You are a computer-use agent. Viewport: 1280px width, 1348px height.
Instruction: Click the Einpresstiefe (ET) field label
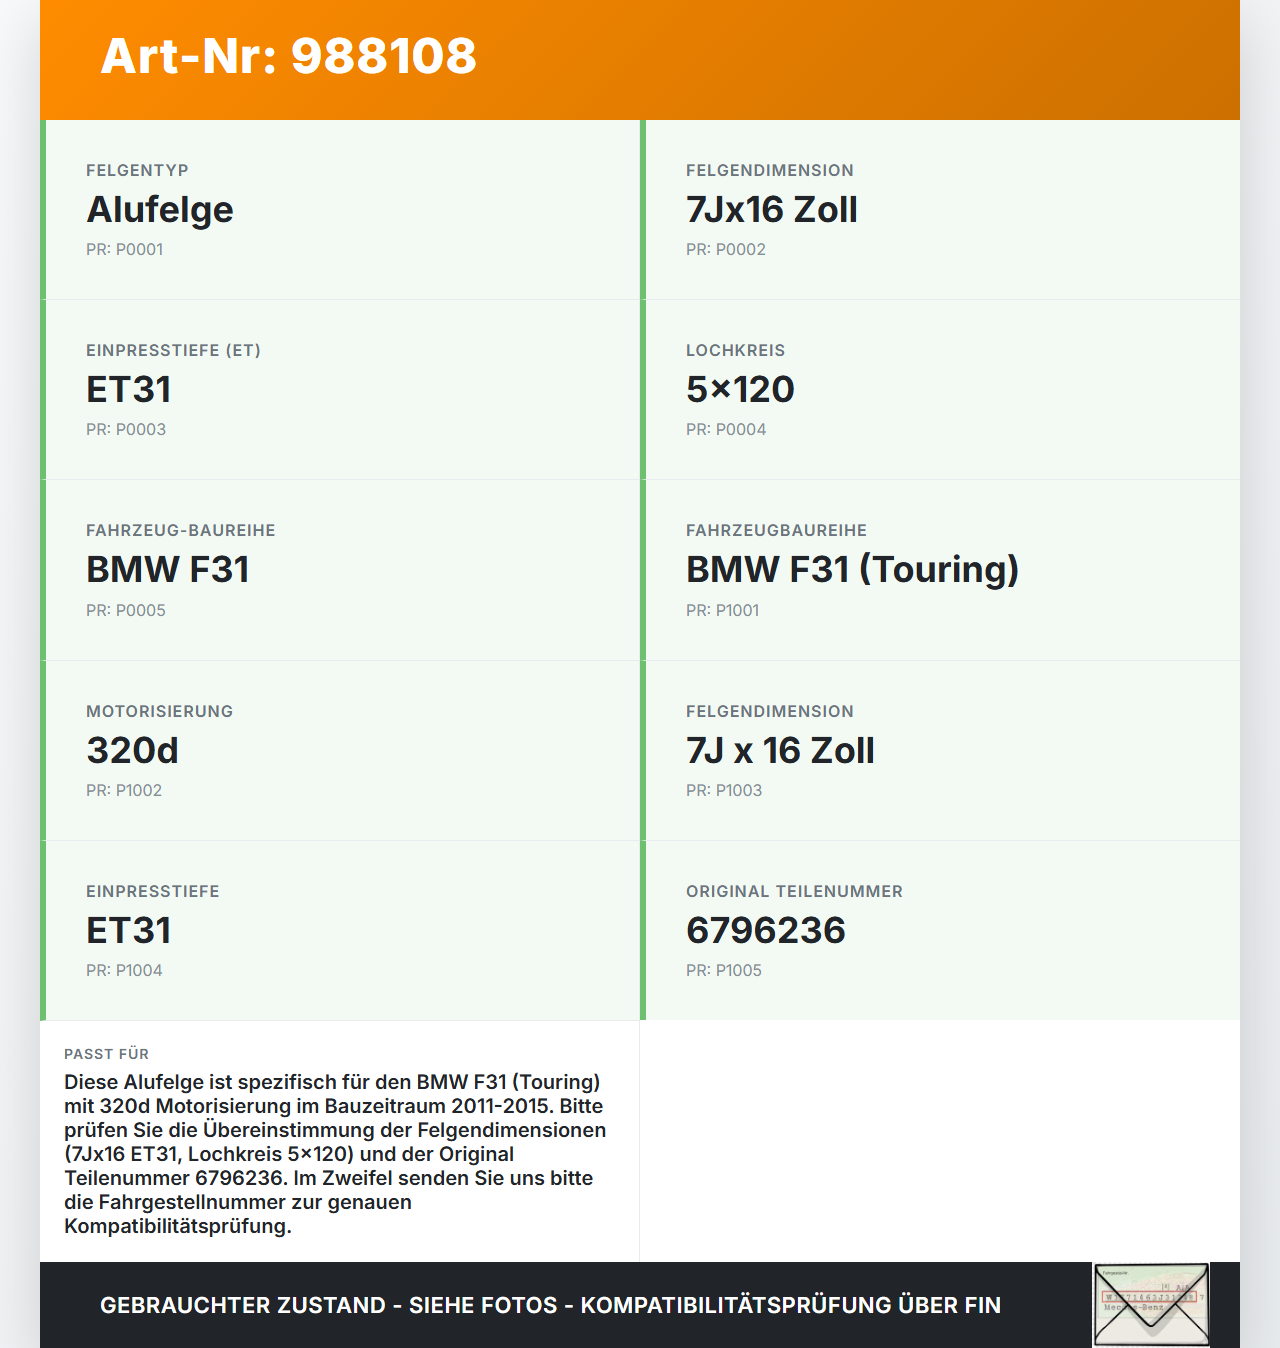173,351
